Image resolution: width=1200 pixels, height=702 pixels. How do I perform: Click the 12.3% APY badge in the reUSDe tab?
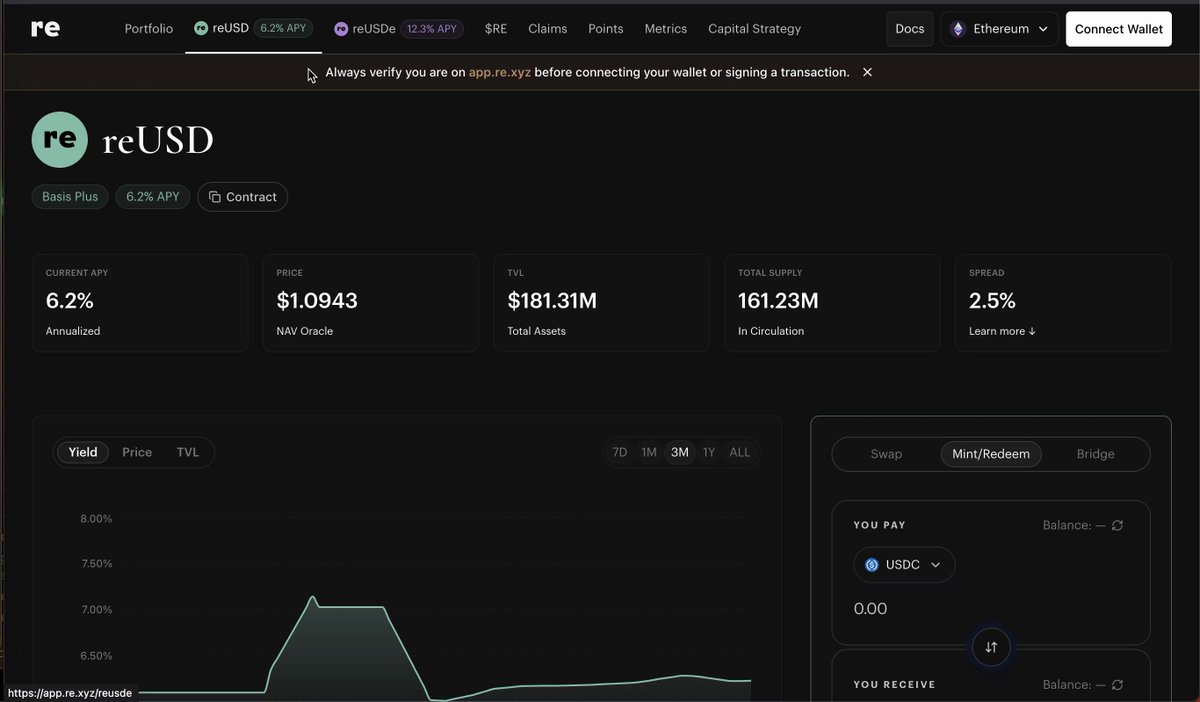[431, 29]
